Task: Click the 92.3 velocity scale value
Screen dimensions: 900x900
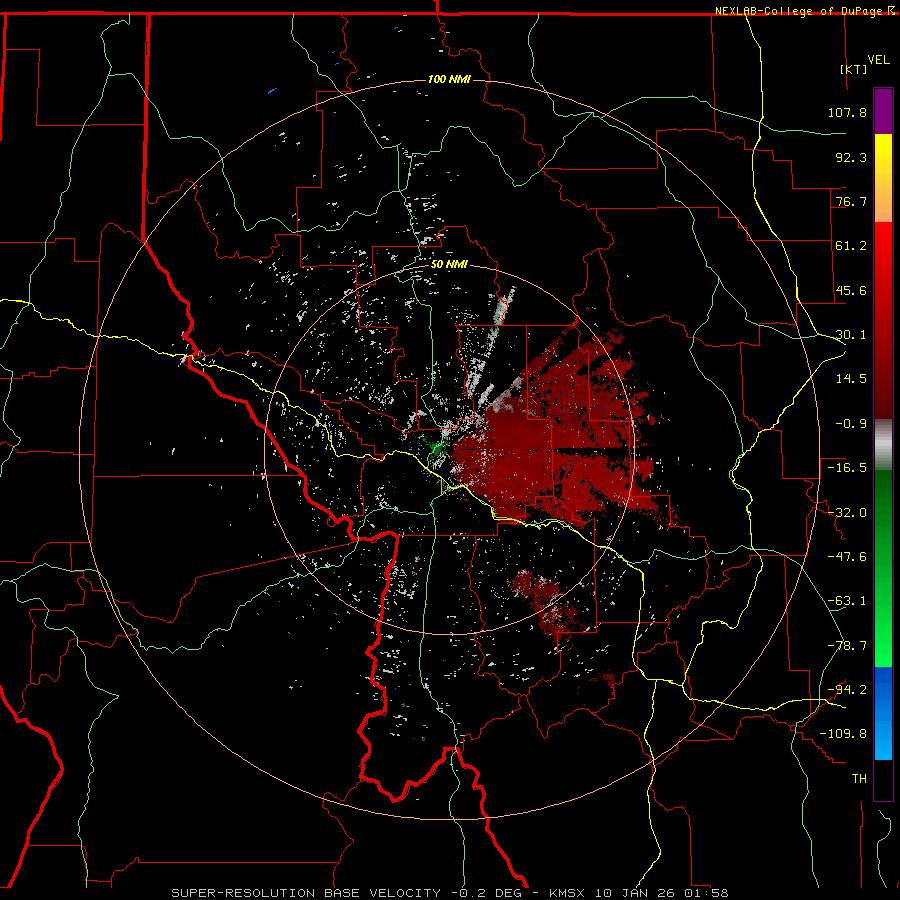Action: (x=851, y=157)
